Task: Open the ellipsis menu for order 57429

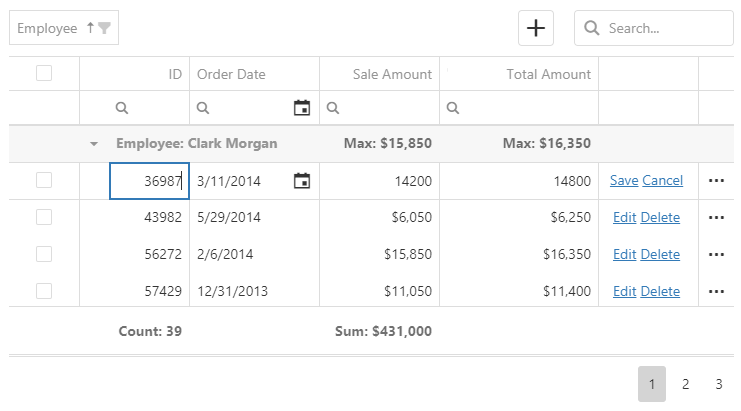Action: pyautogui.click(x=716, y=291)
